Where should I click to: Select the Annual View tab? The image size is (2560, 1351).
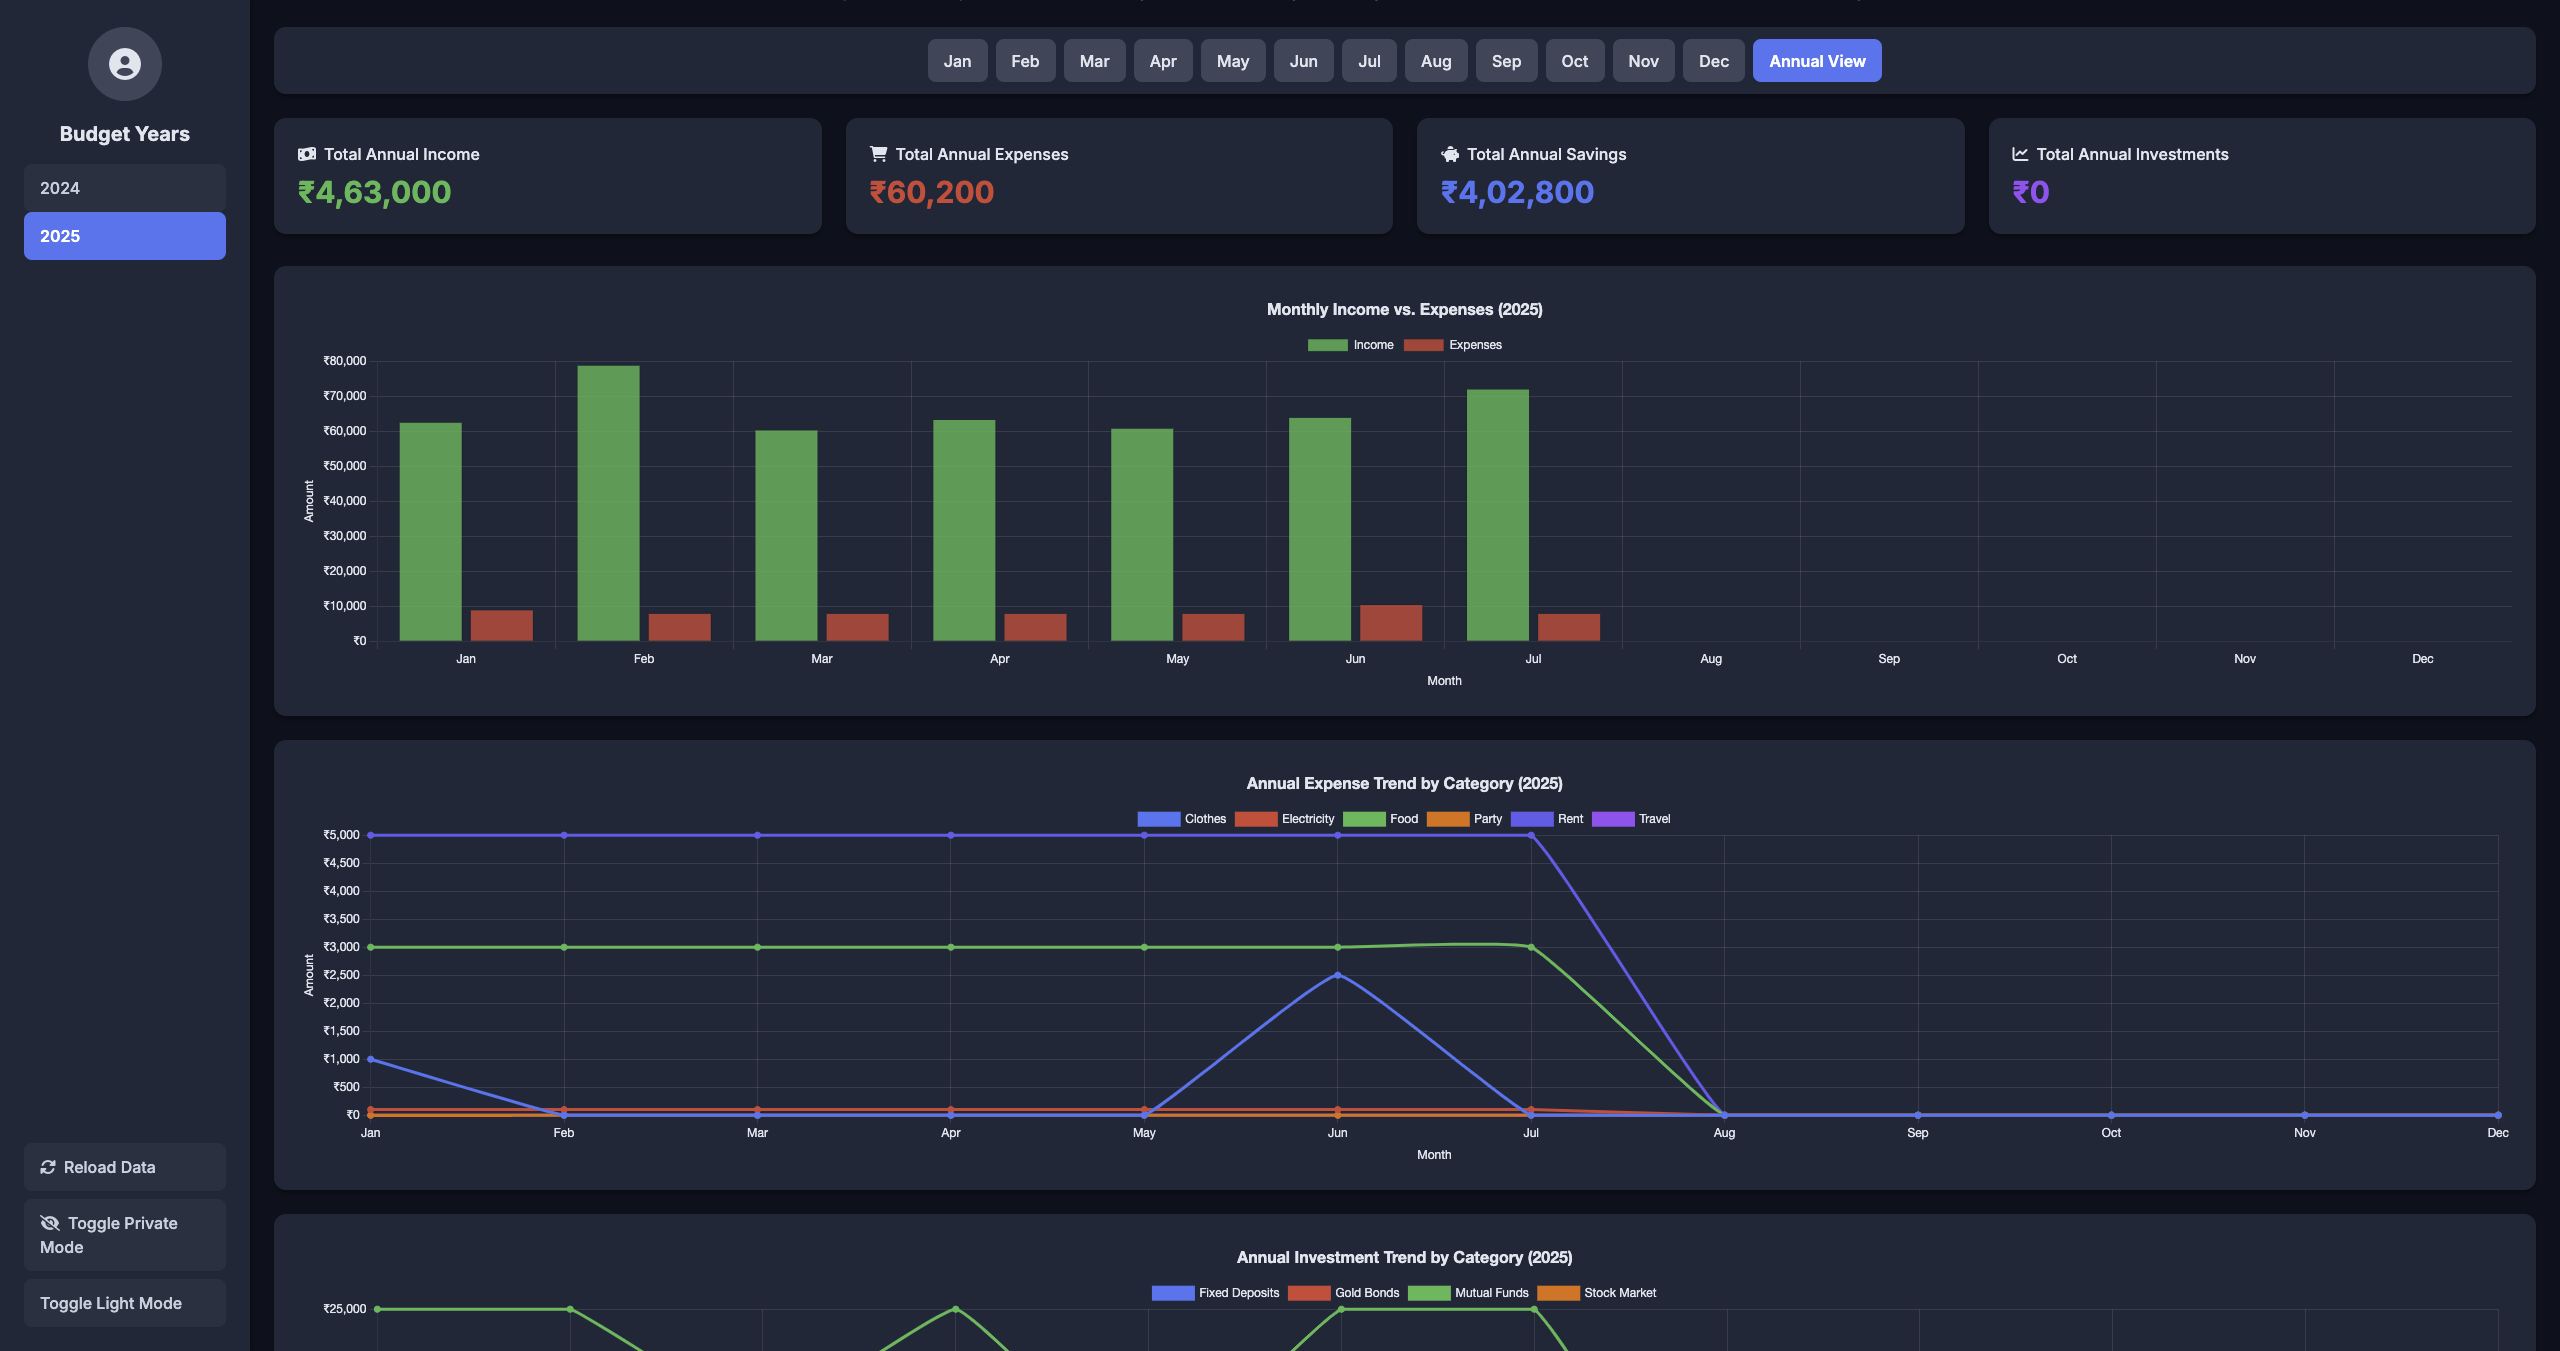[1816, 61]
